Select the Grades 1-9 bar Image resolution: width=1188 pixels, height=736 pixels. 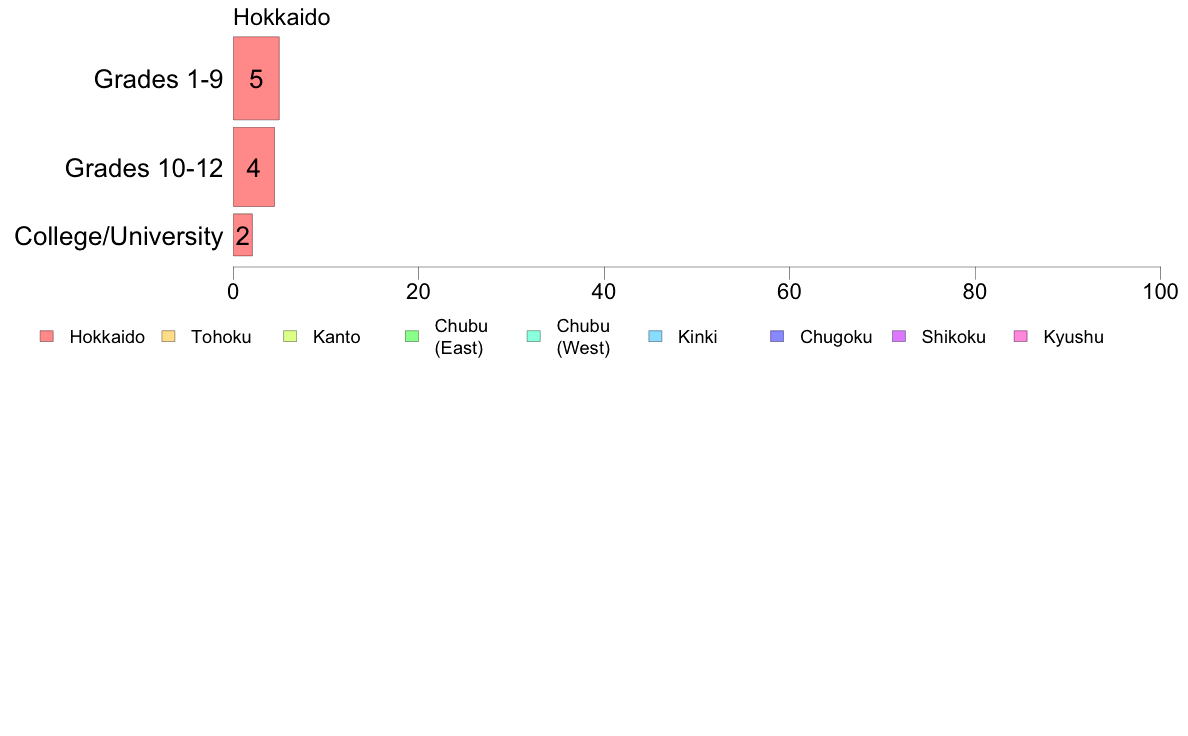point(256,79)
